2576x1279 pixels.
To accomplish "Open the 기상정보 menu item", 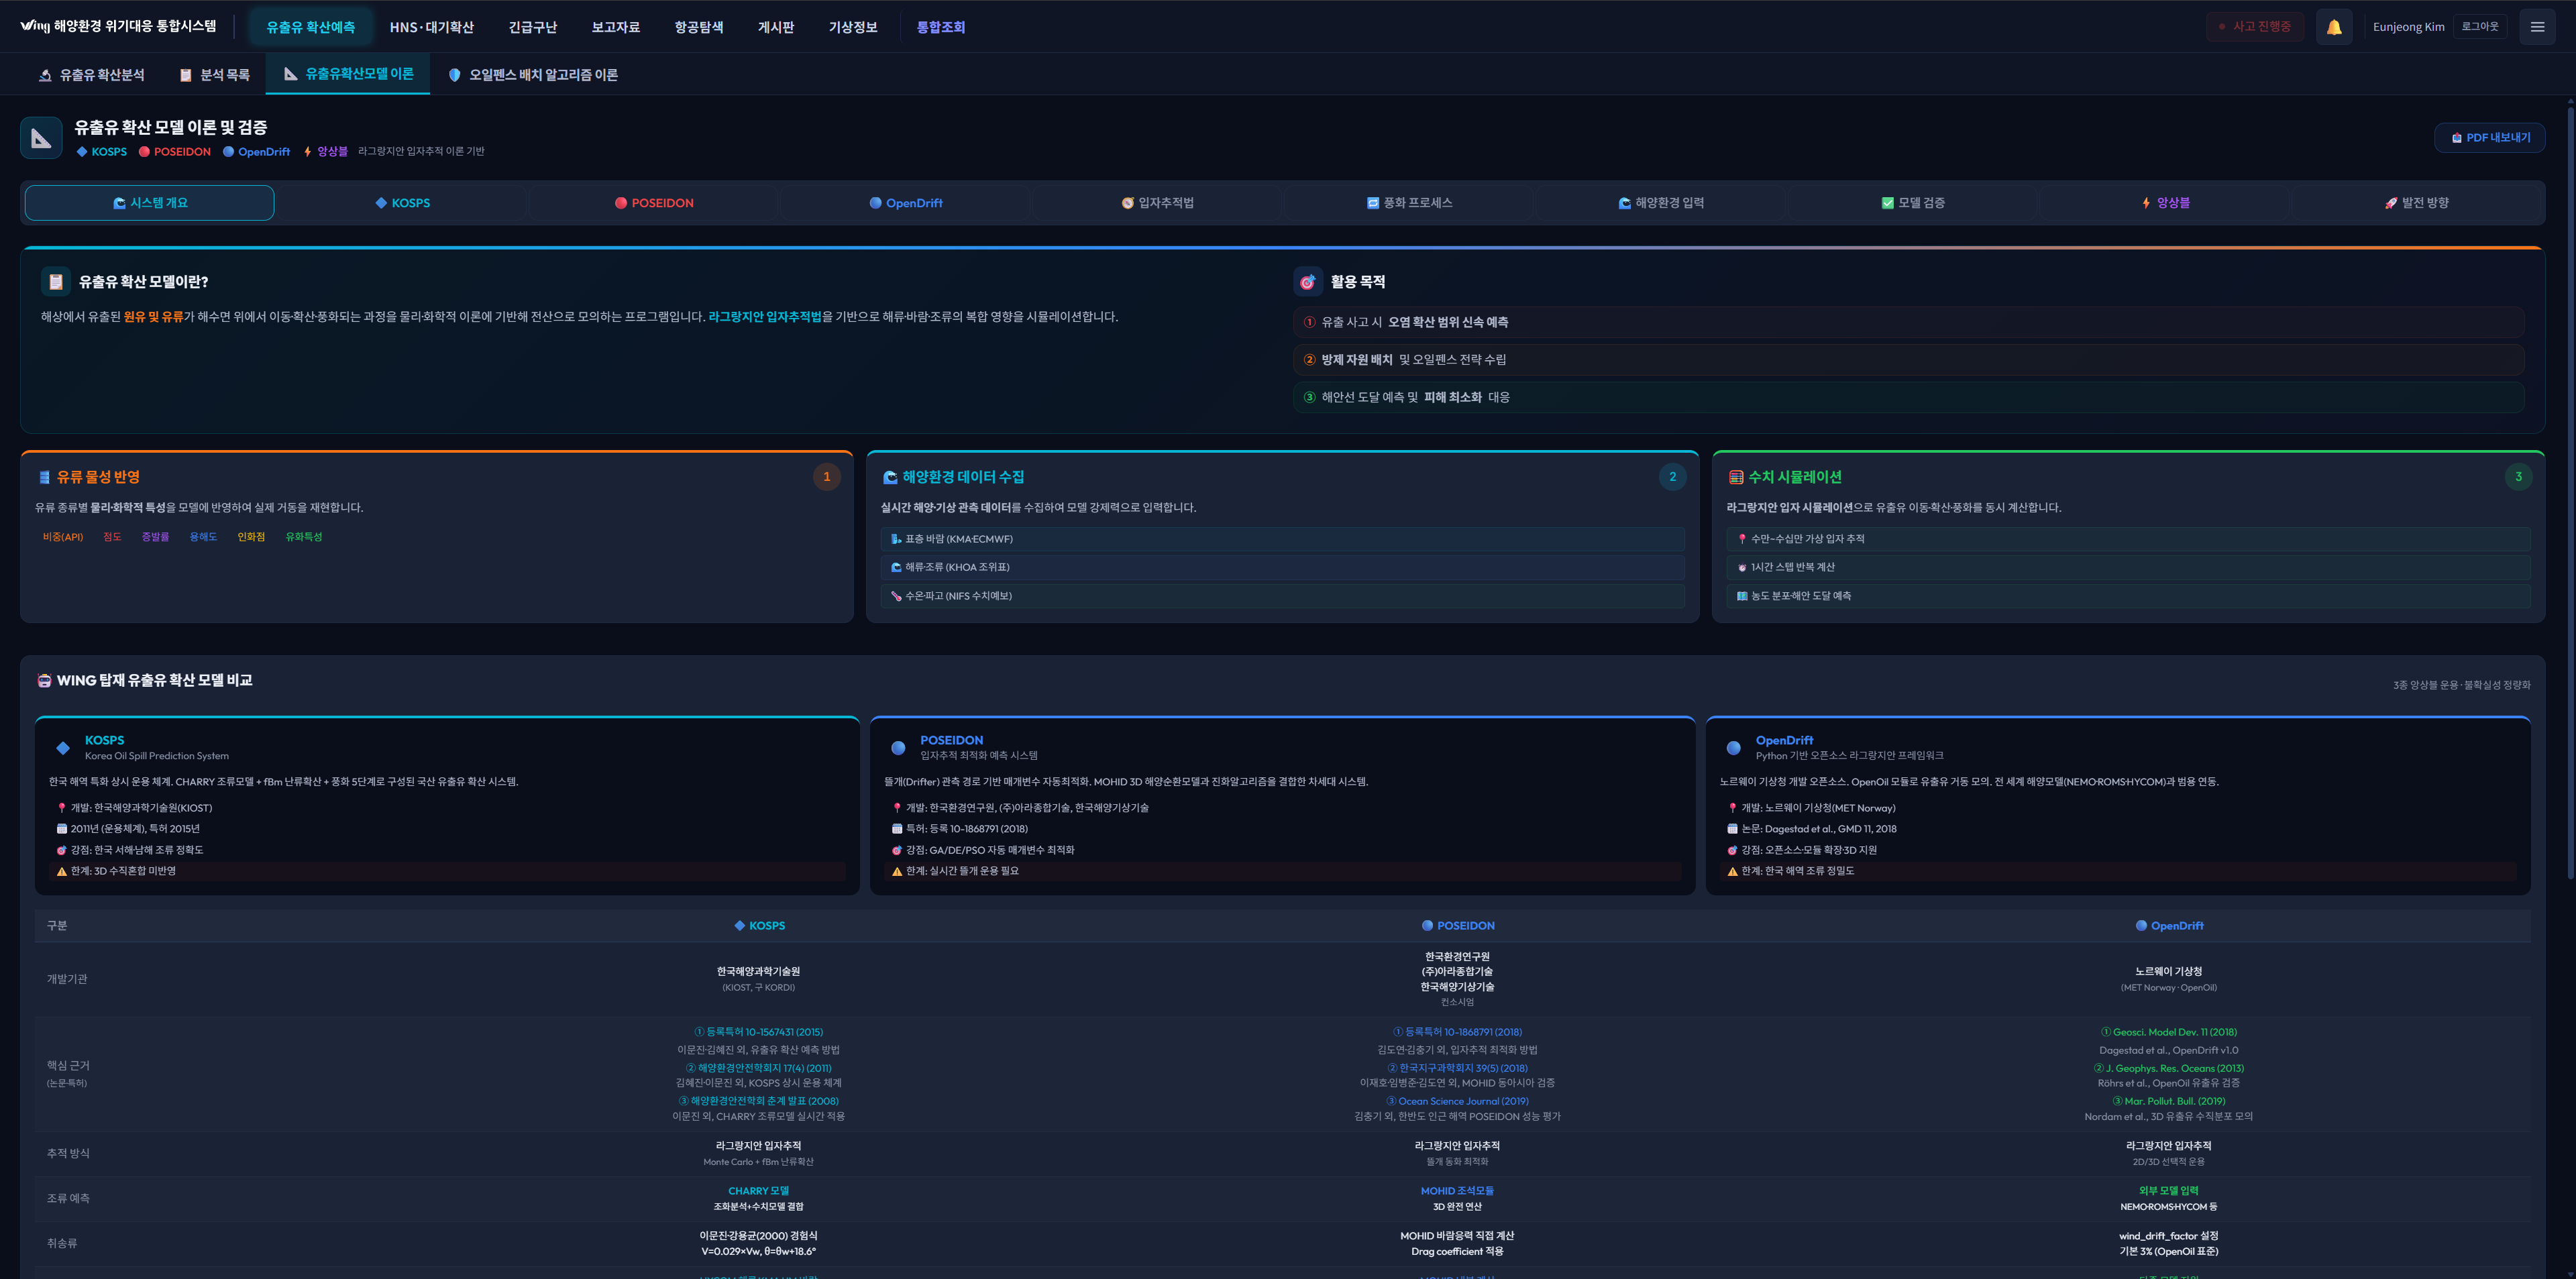I will 852,27.
